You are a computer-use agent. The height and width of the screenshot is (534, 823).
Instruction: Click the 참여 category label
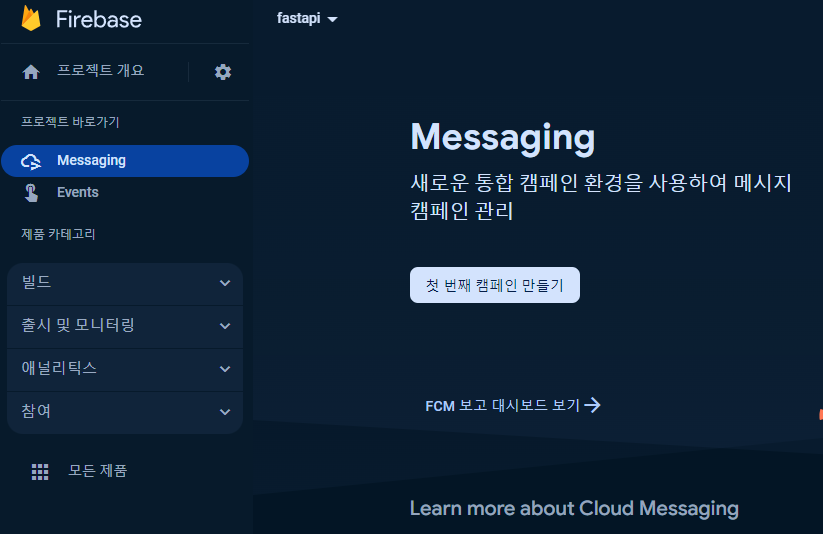click(x=36, y=411)
